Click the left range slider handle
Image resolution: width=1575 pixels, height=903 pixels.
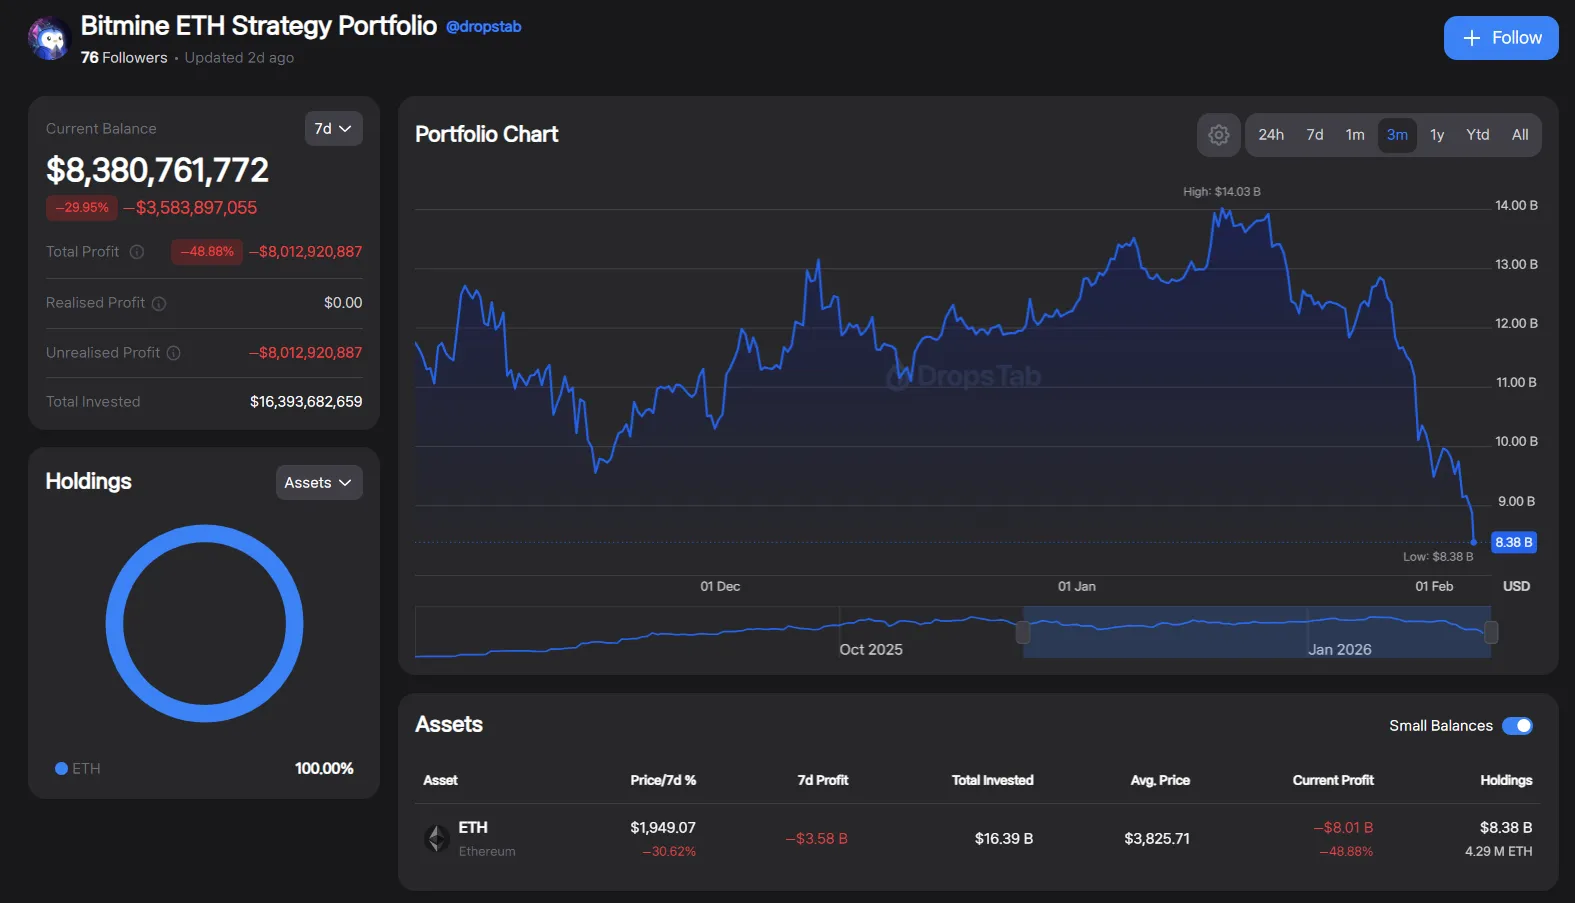coord(1023,632)
